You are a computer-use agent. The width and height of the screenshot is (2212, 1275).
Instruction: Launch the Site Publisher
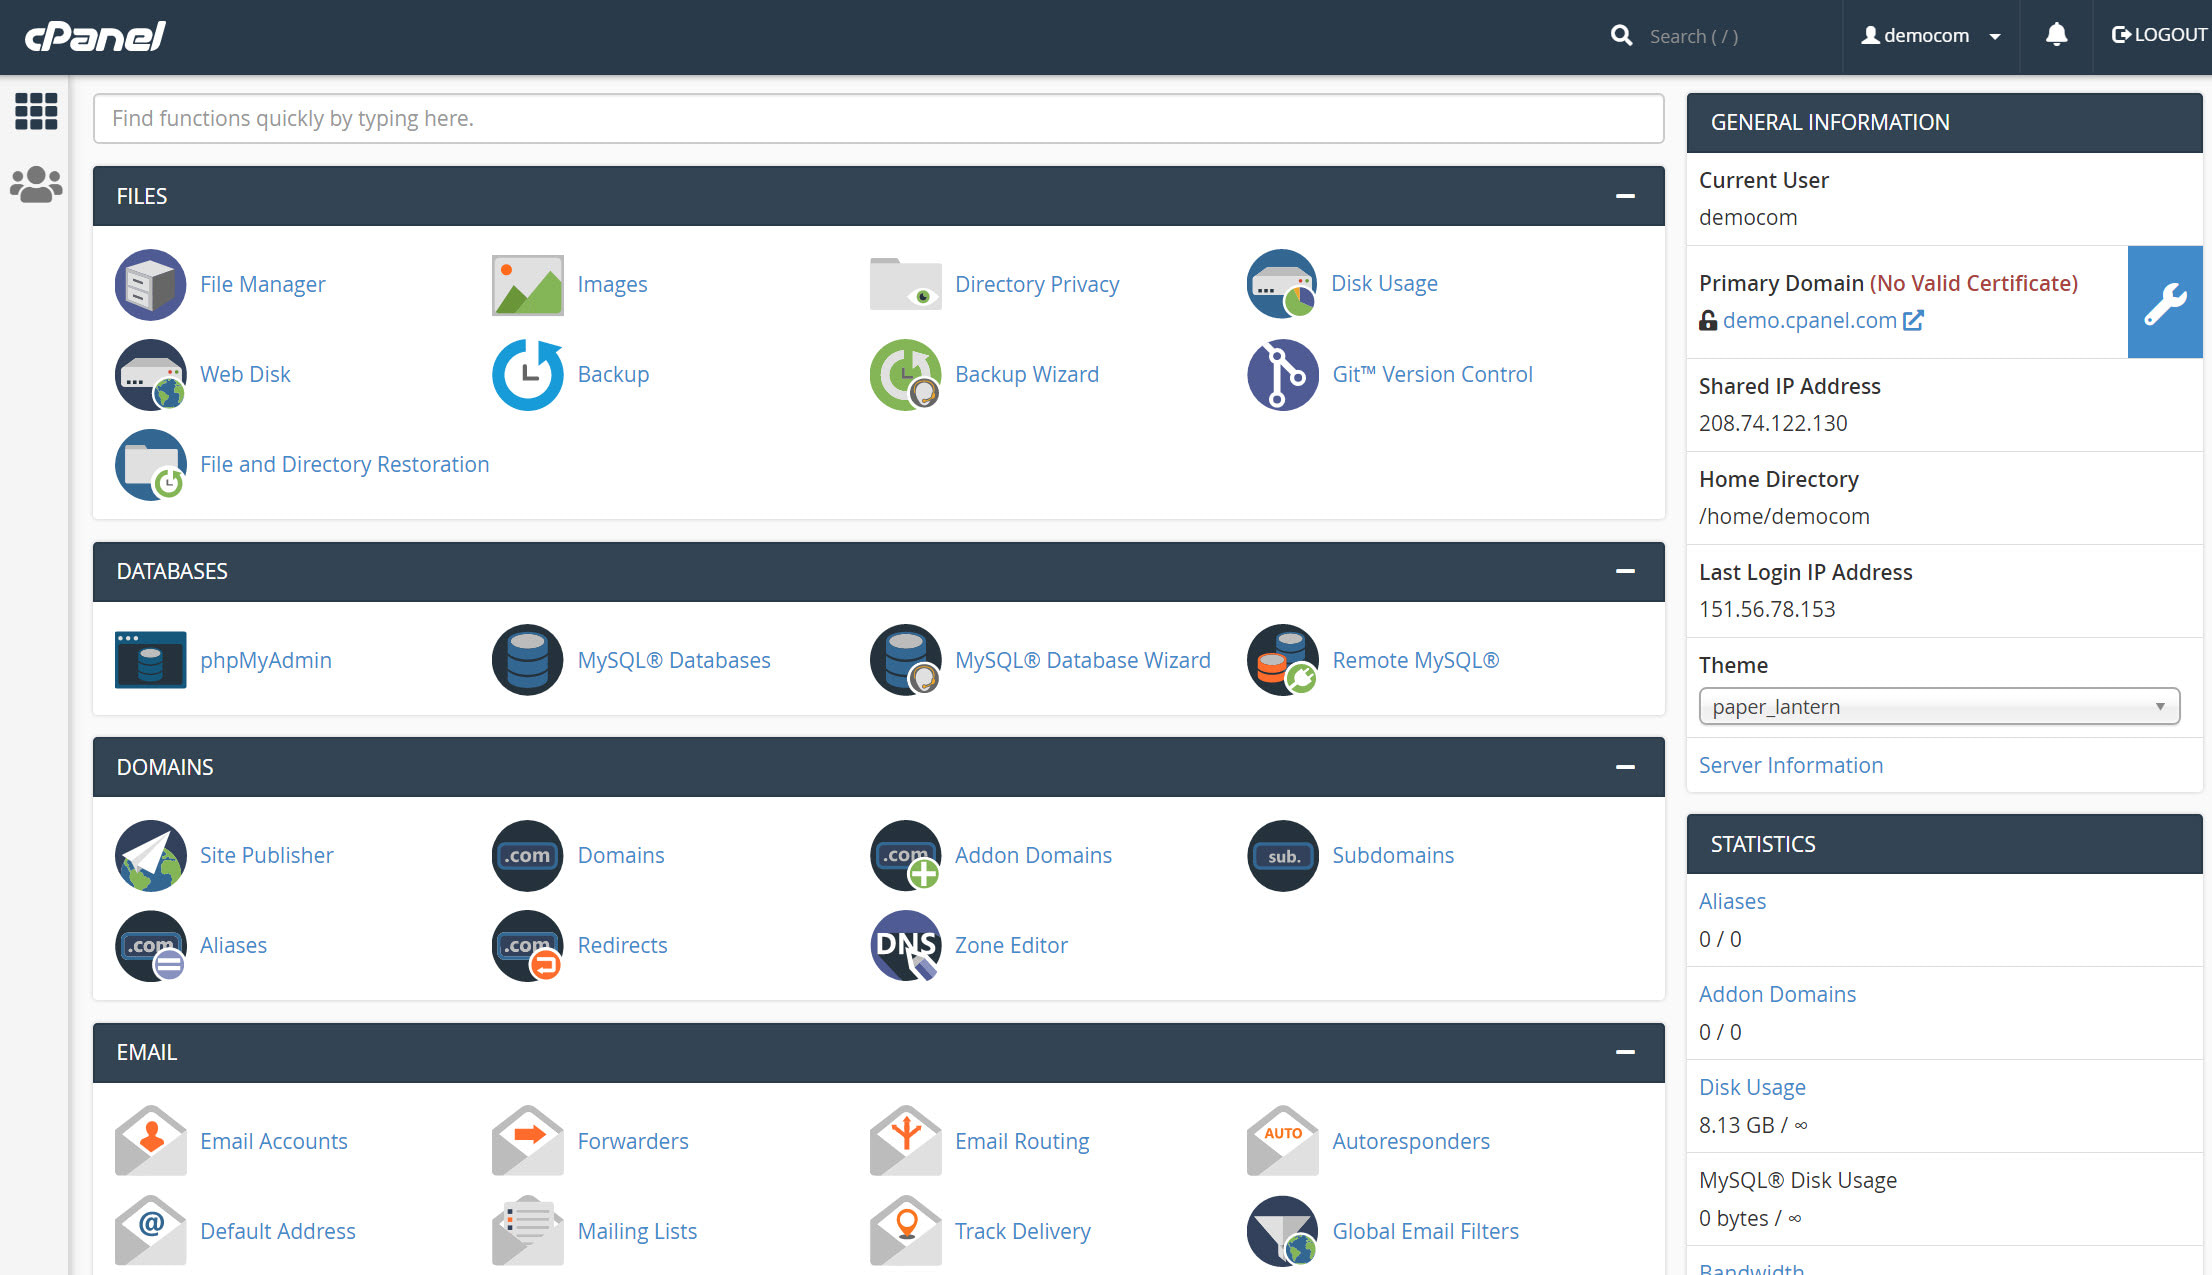click(x=266, y=855)
